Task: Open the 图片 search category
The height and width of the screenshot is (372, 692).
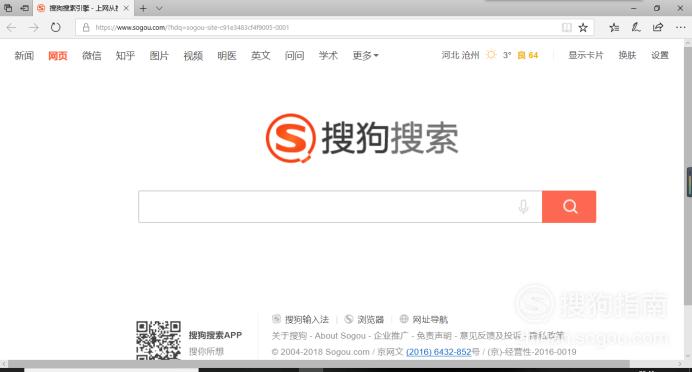Action: coord(159,56)
